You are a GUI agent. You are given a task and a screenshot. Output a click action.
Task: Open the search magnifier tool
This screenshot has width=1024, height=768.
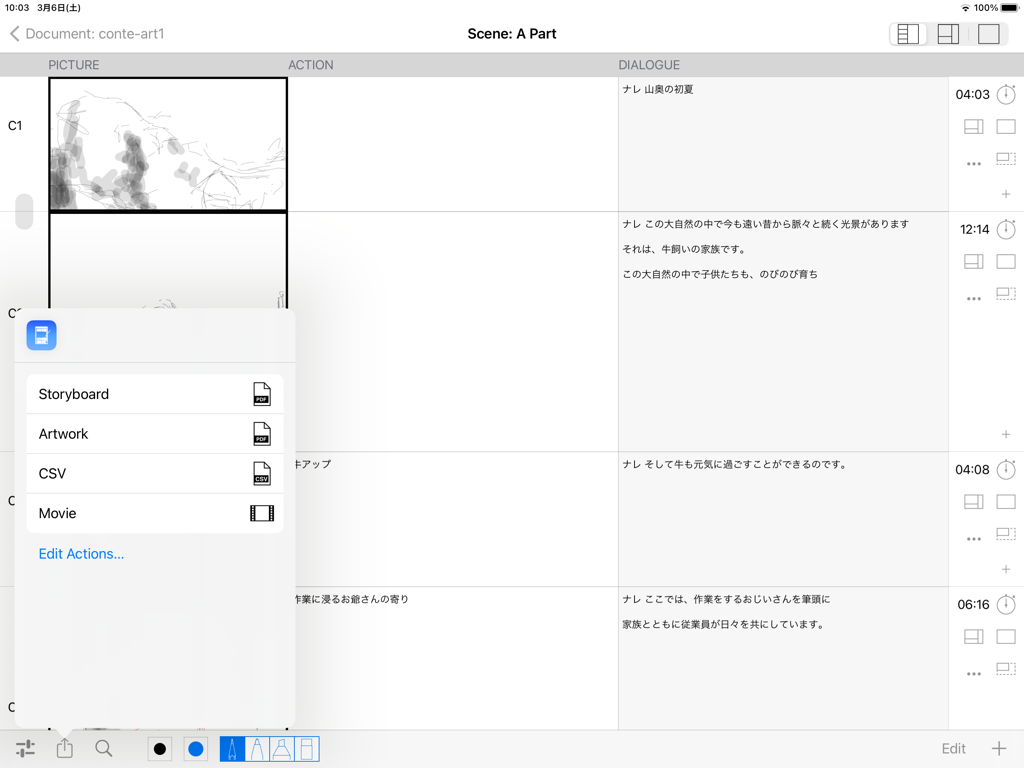104,748
